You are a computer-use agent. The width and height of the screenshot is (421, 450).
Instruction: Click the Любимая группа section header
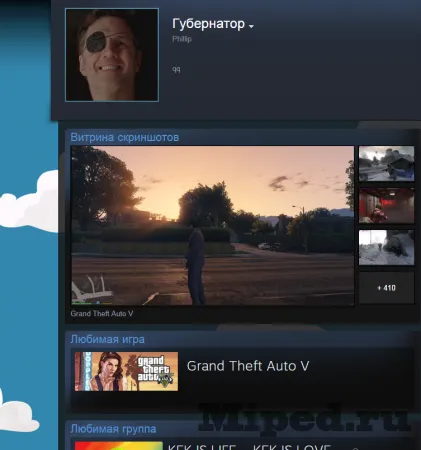click(x=113, y=429)
